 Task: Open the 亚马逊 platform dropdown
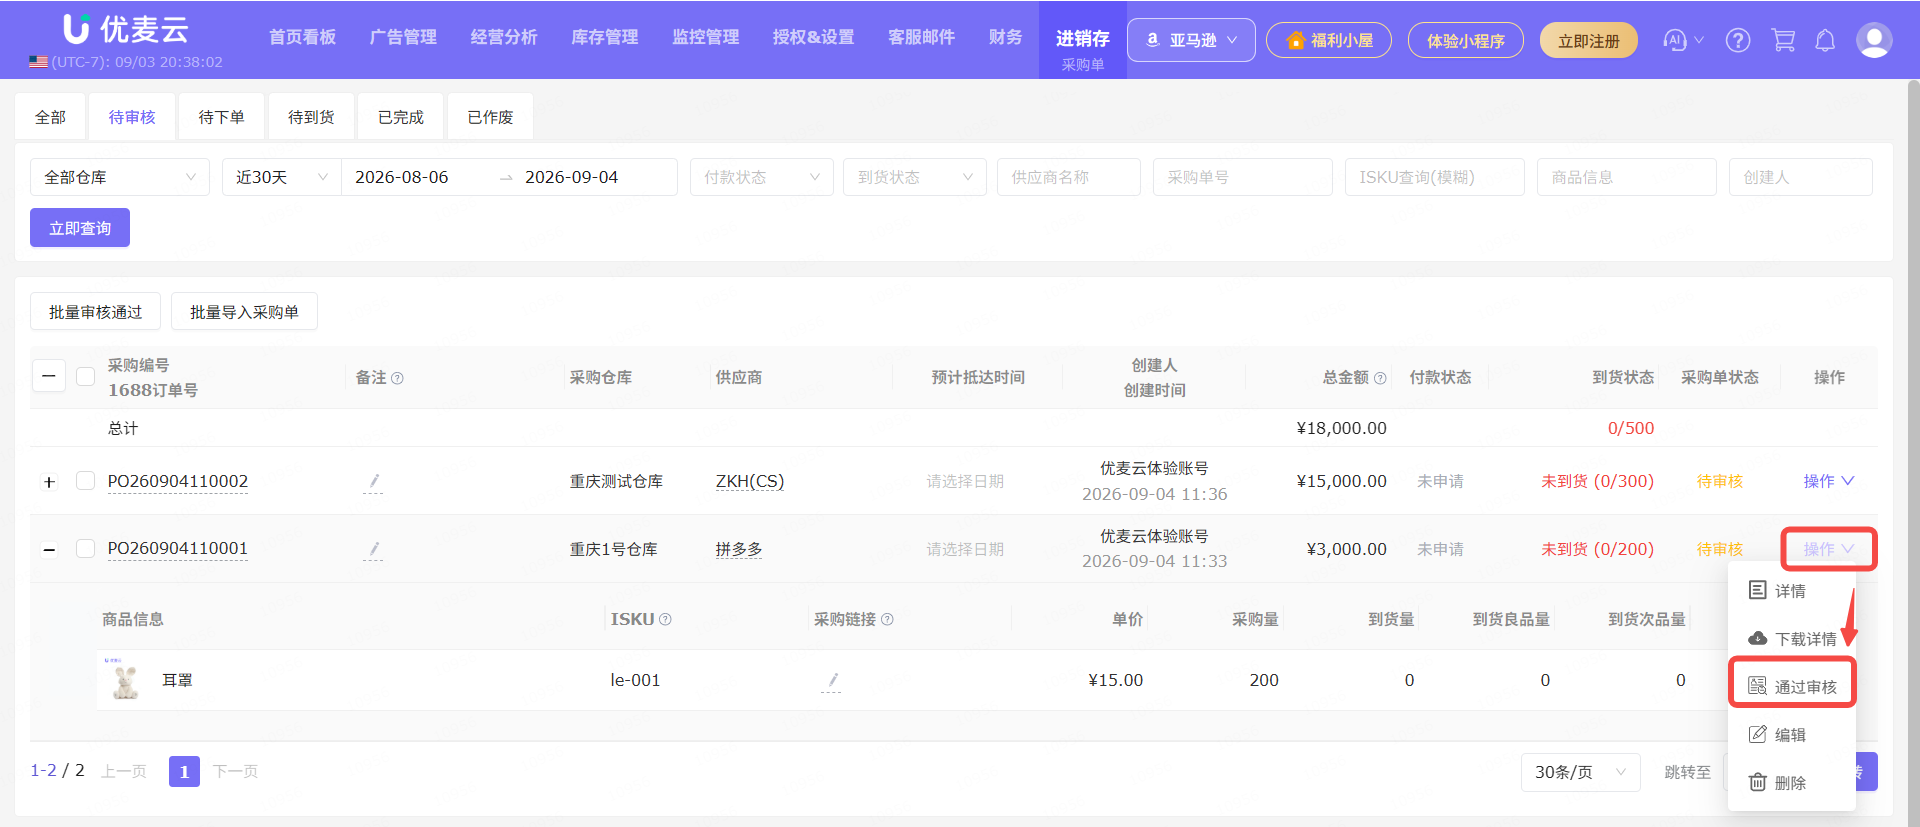[x=1191, y=40]
